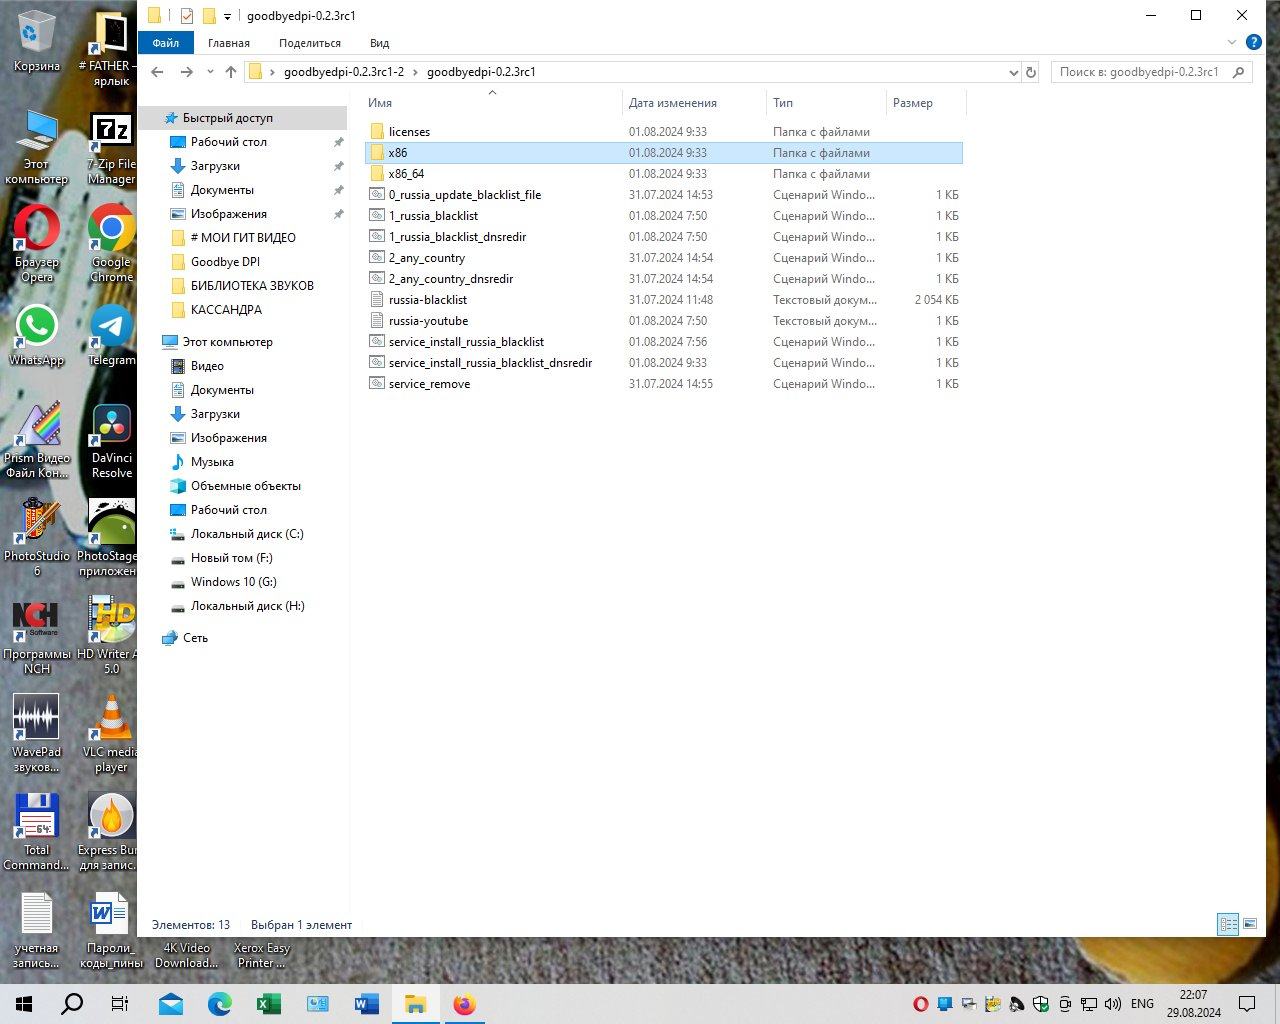1280x1024 pixels.
Task: Switch to details list view
Action: 1227,925
